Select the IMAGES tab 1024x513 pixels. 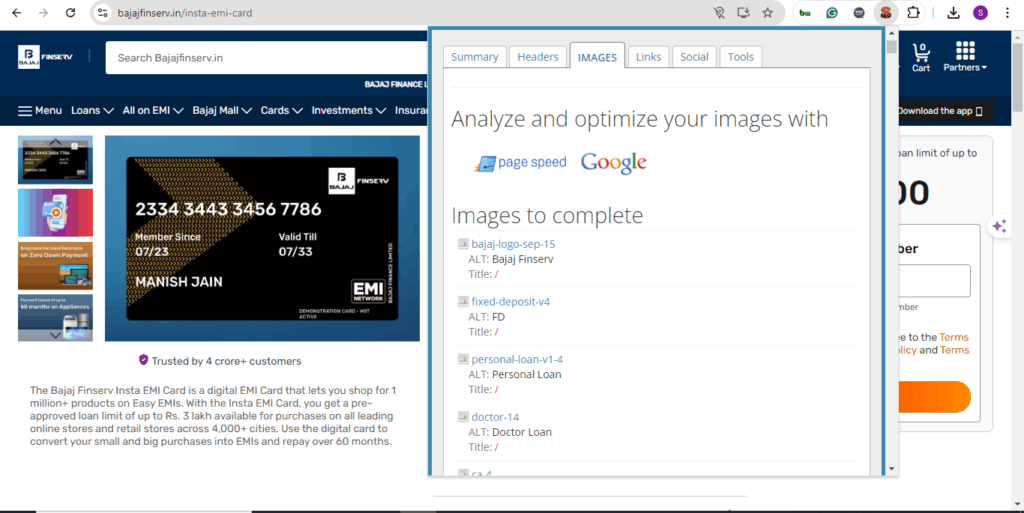pyautogui.click(x=597, y=57)
